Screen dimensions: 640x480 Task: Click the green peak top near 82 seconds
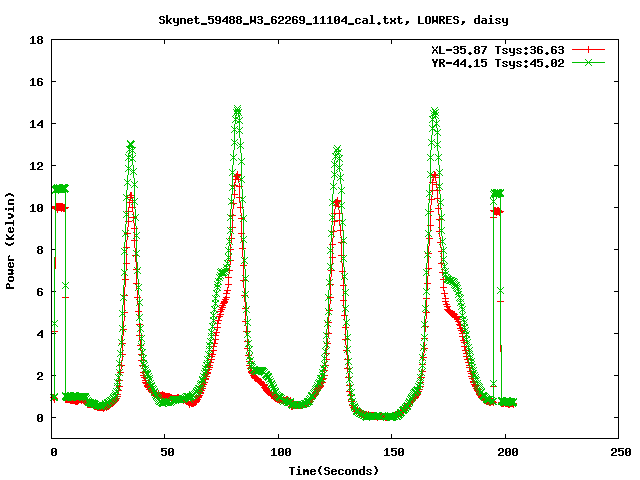tap(238, 111)
